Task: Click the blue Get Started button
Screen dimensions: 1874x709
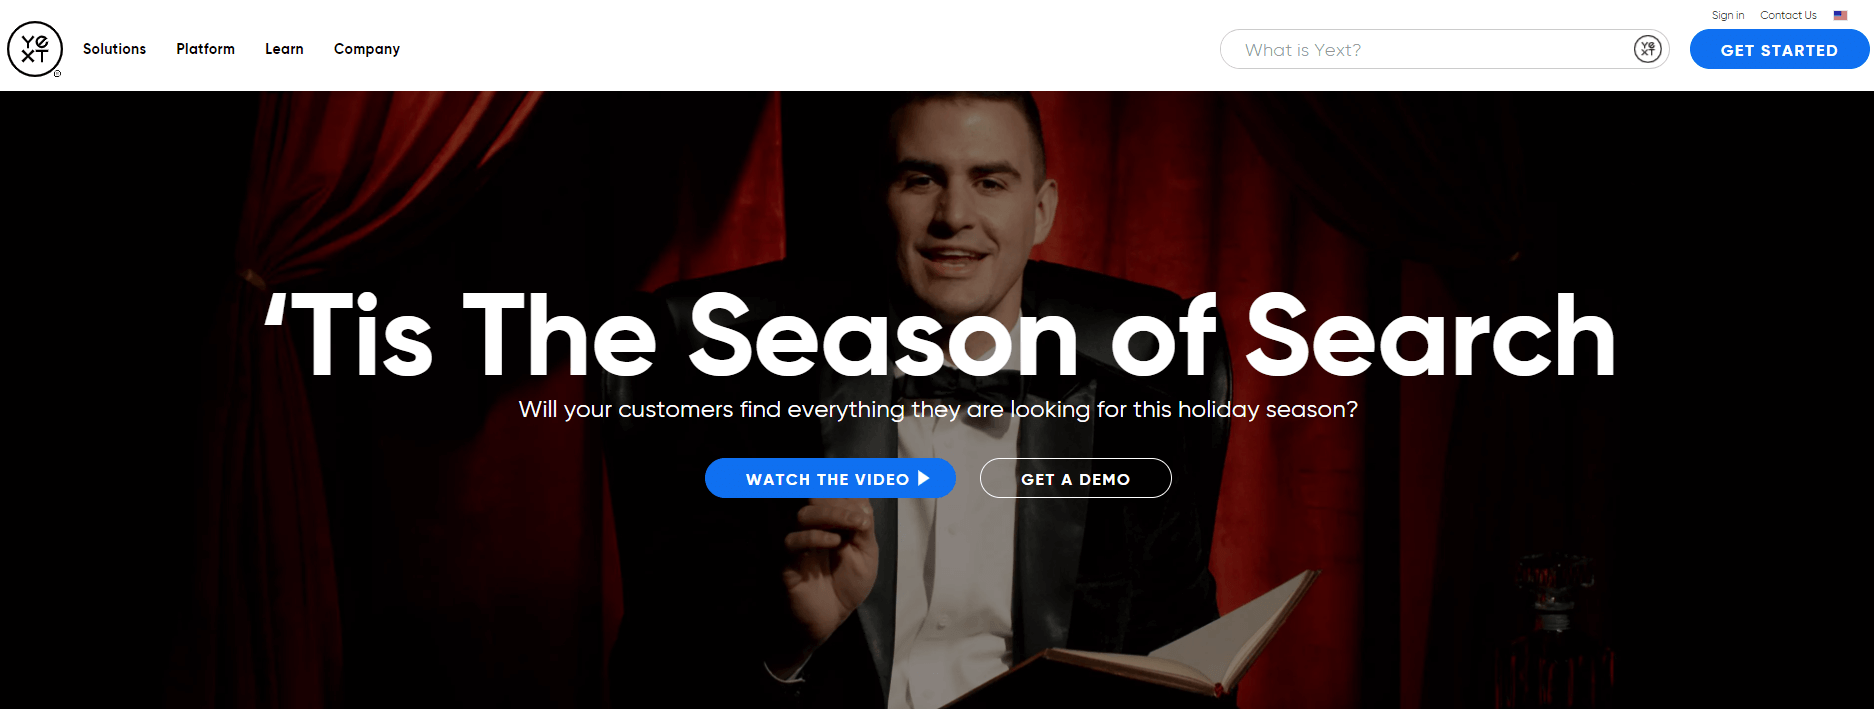Action: tap(1779, 49)
